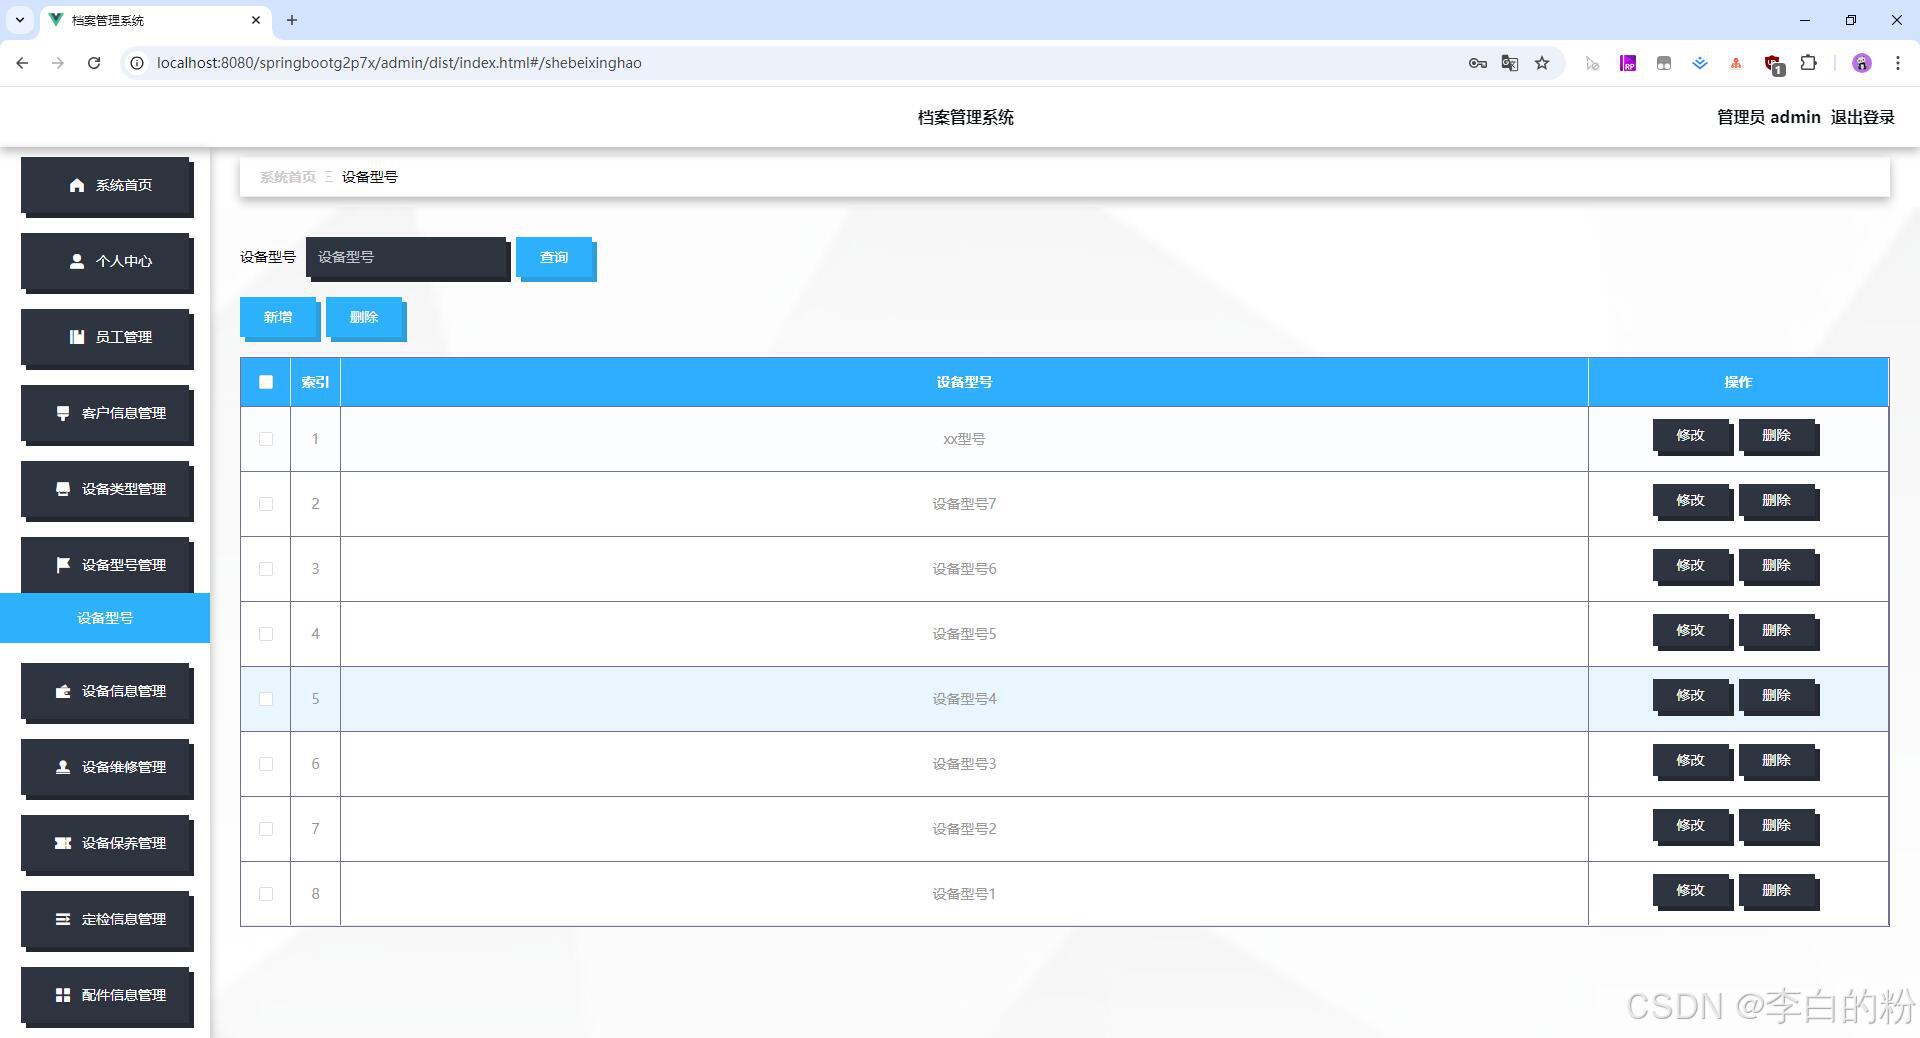Click the browser address bar URL
1920x1038 pixels.
click(x=399, y=63)
